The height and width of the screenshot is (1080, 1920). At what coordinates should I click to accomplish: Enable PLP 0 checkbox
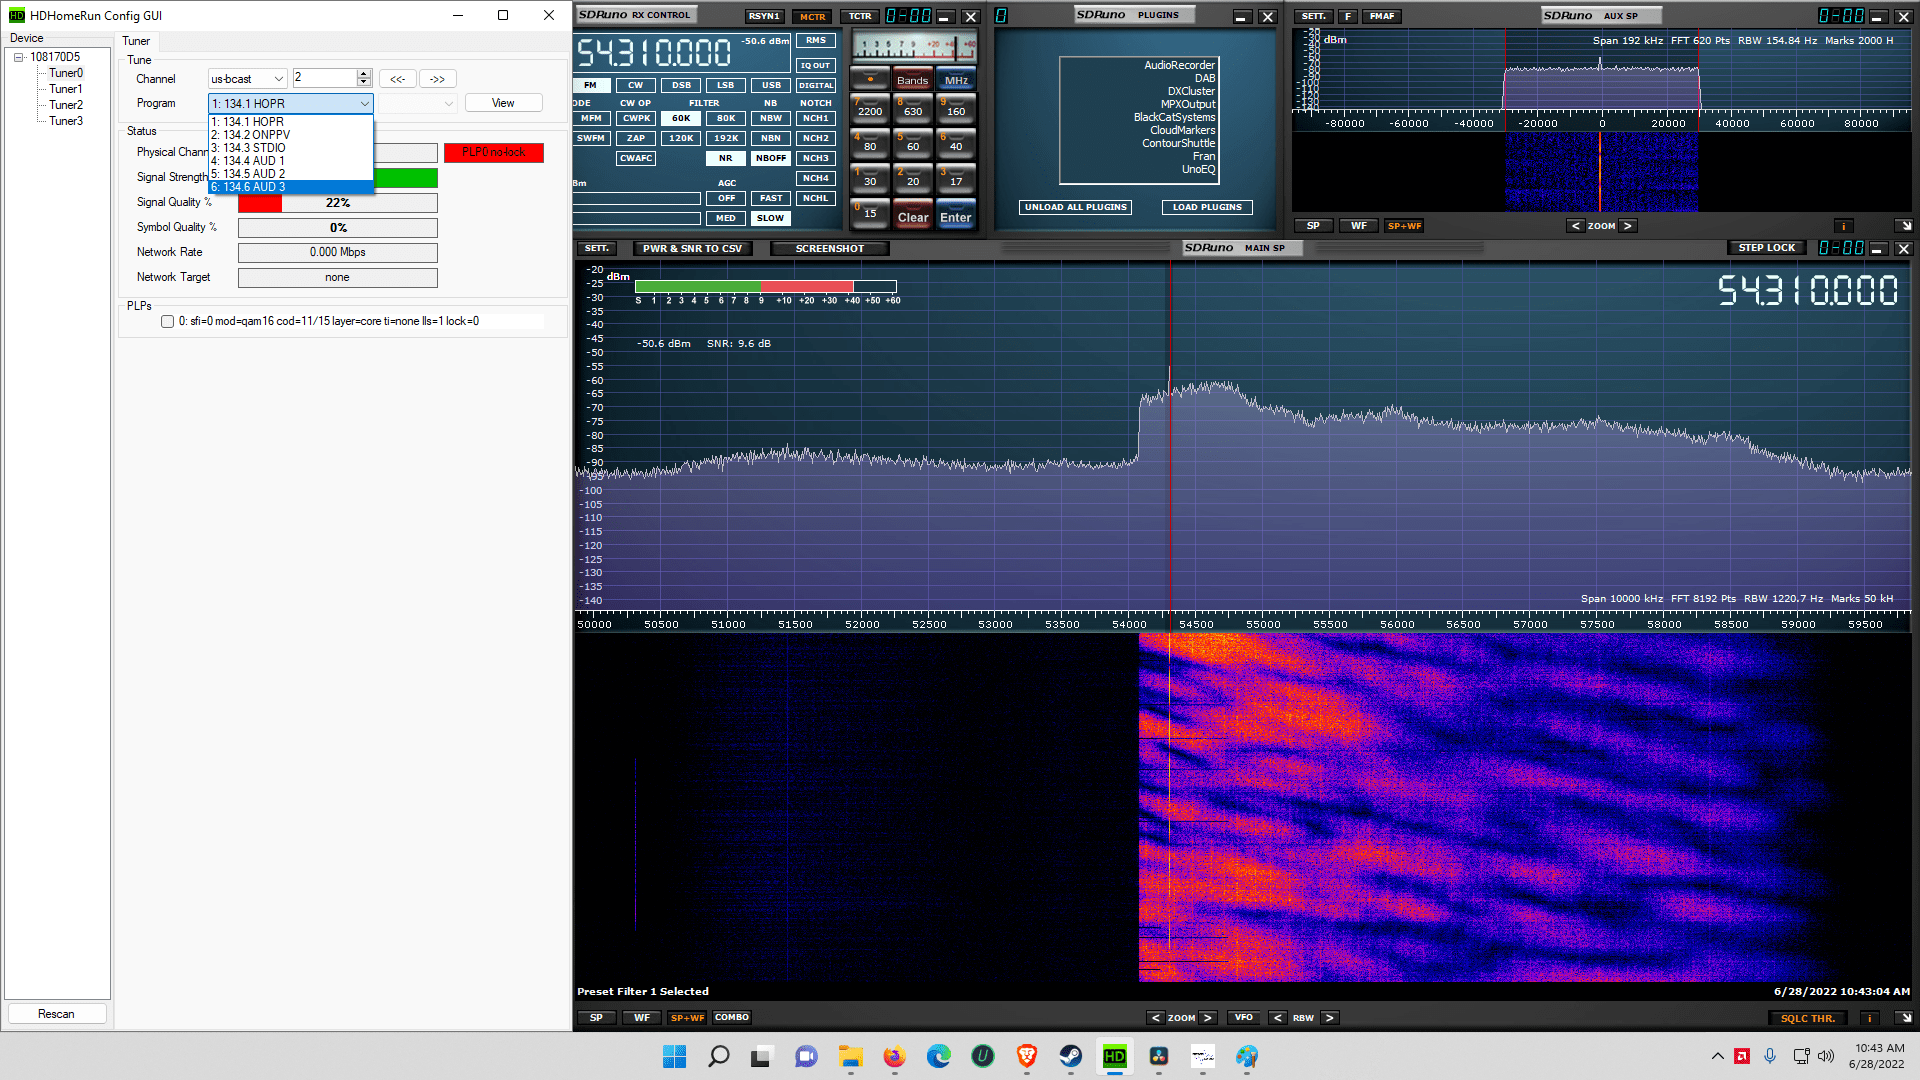pos(168,322)
